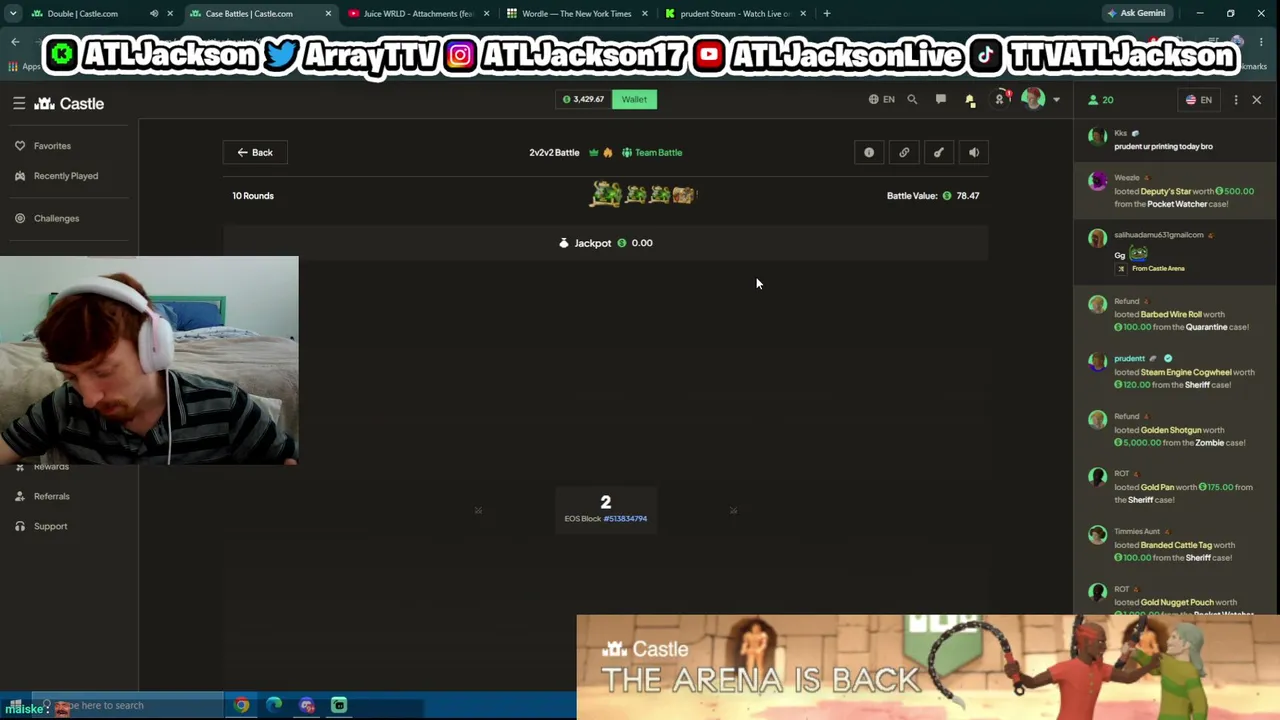Image resolution: width=1280 pixels, height=720 pixels.
Task: Go back with the browser back arrow
Action: tap(15, 42)
